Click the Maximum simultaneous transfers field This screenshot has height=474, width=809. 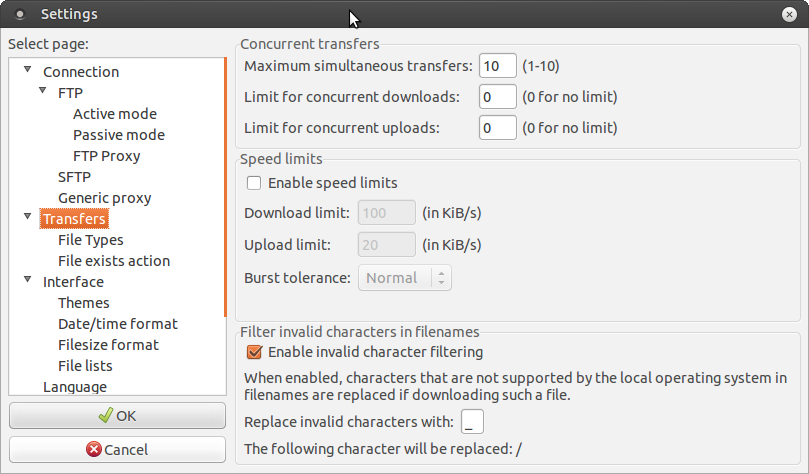coord(497,66)
